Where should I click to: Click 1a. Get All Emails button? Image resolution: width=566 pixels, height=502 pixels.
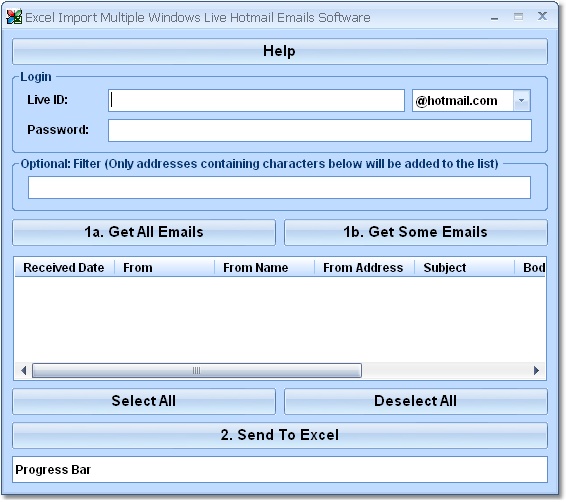click(x=144, y=232)
